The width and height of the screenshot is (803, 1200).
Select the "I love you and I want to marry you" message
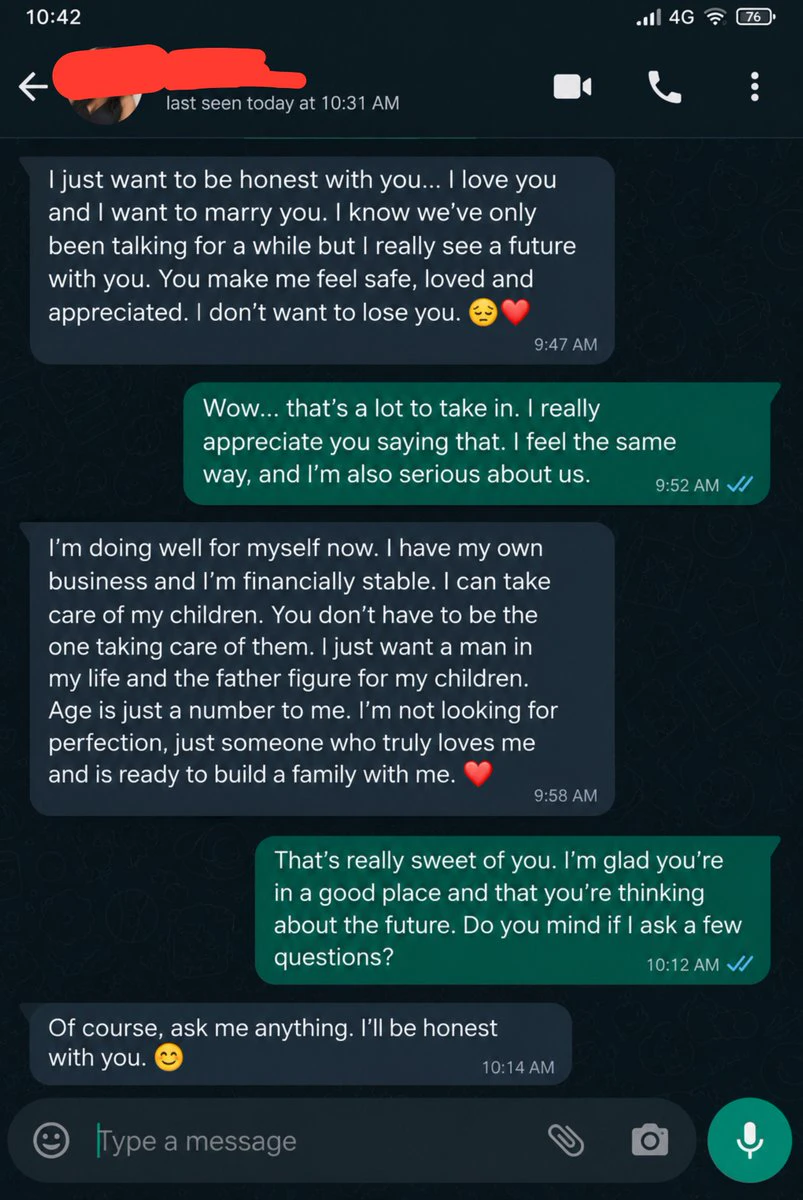pos(322,260)
